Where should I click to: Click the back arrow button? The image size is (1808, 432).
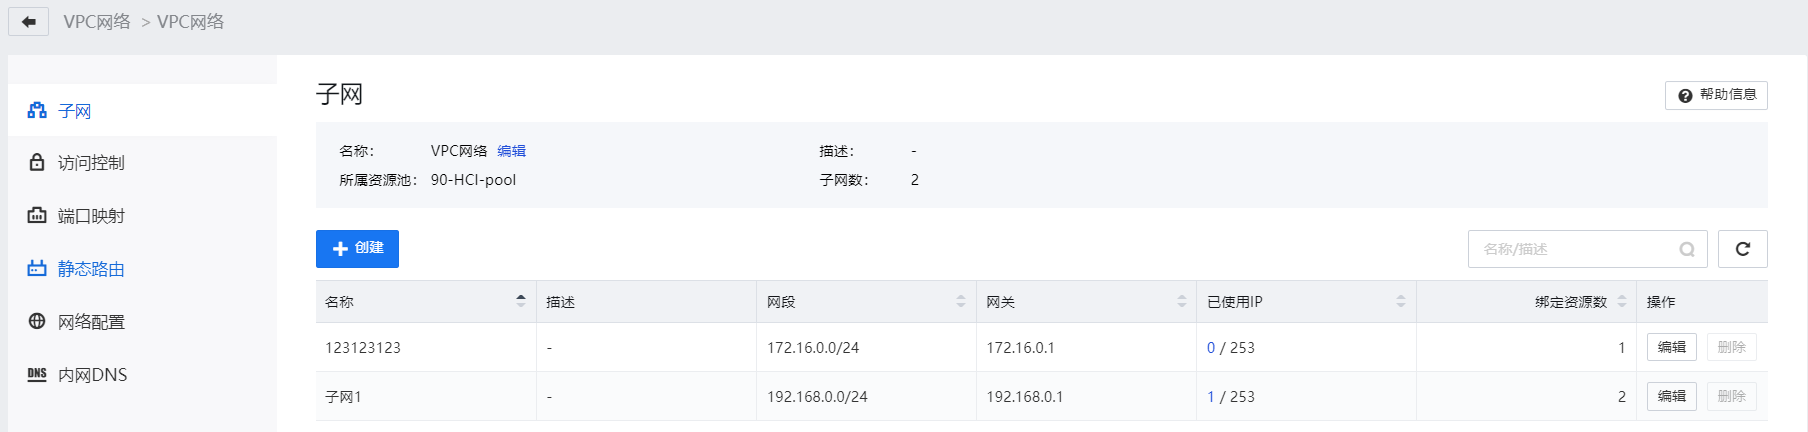28,21
